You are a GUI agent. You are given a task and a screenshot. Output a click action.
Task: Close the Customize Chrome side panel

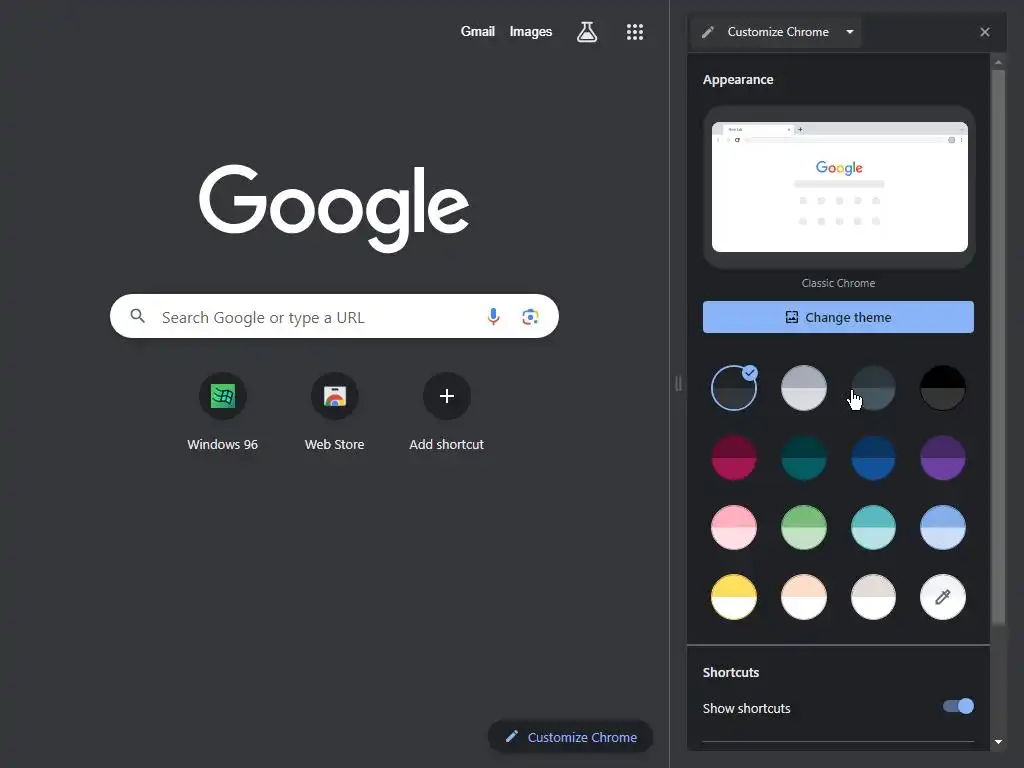(985, 32)
